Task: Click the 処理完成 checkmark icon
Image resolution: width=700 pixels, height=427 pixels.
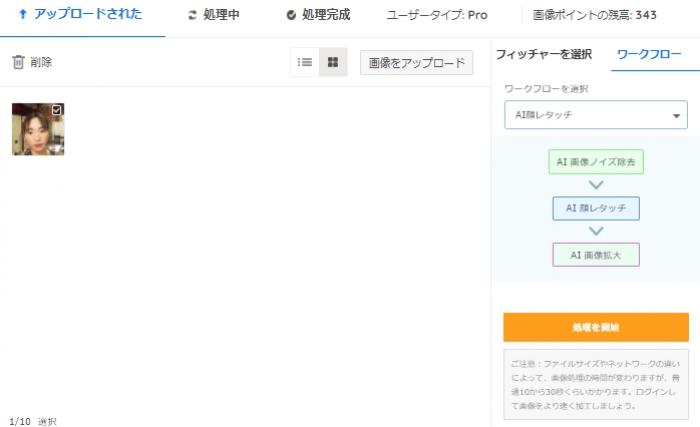Action: pyautogui.click(x=291, y=15)
